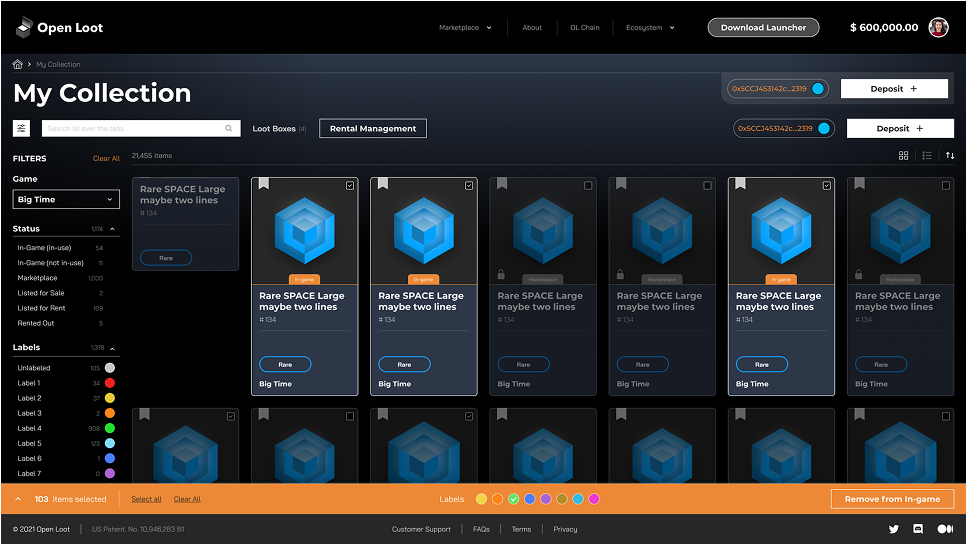
Task: Switch to list view icon
Action: coord(927,155)
